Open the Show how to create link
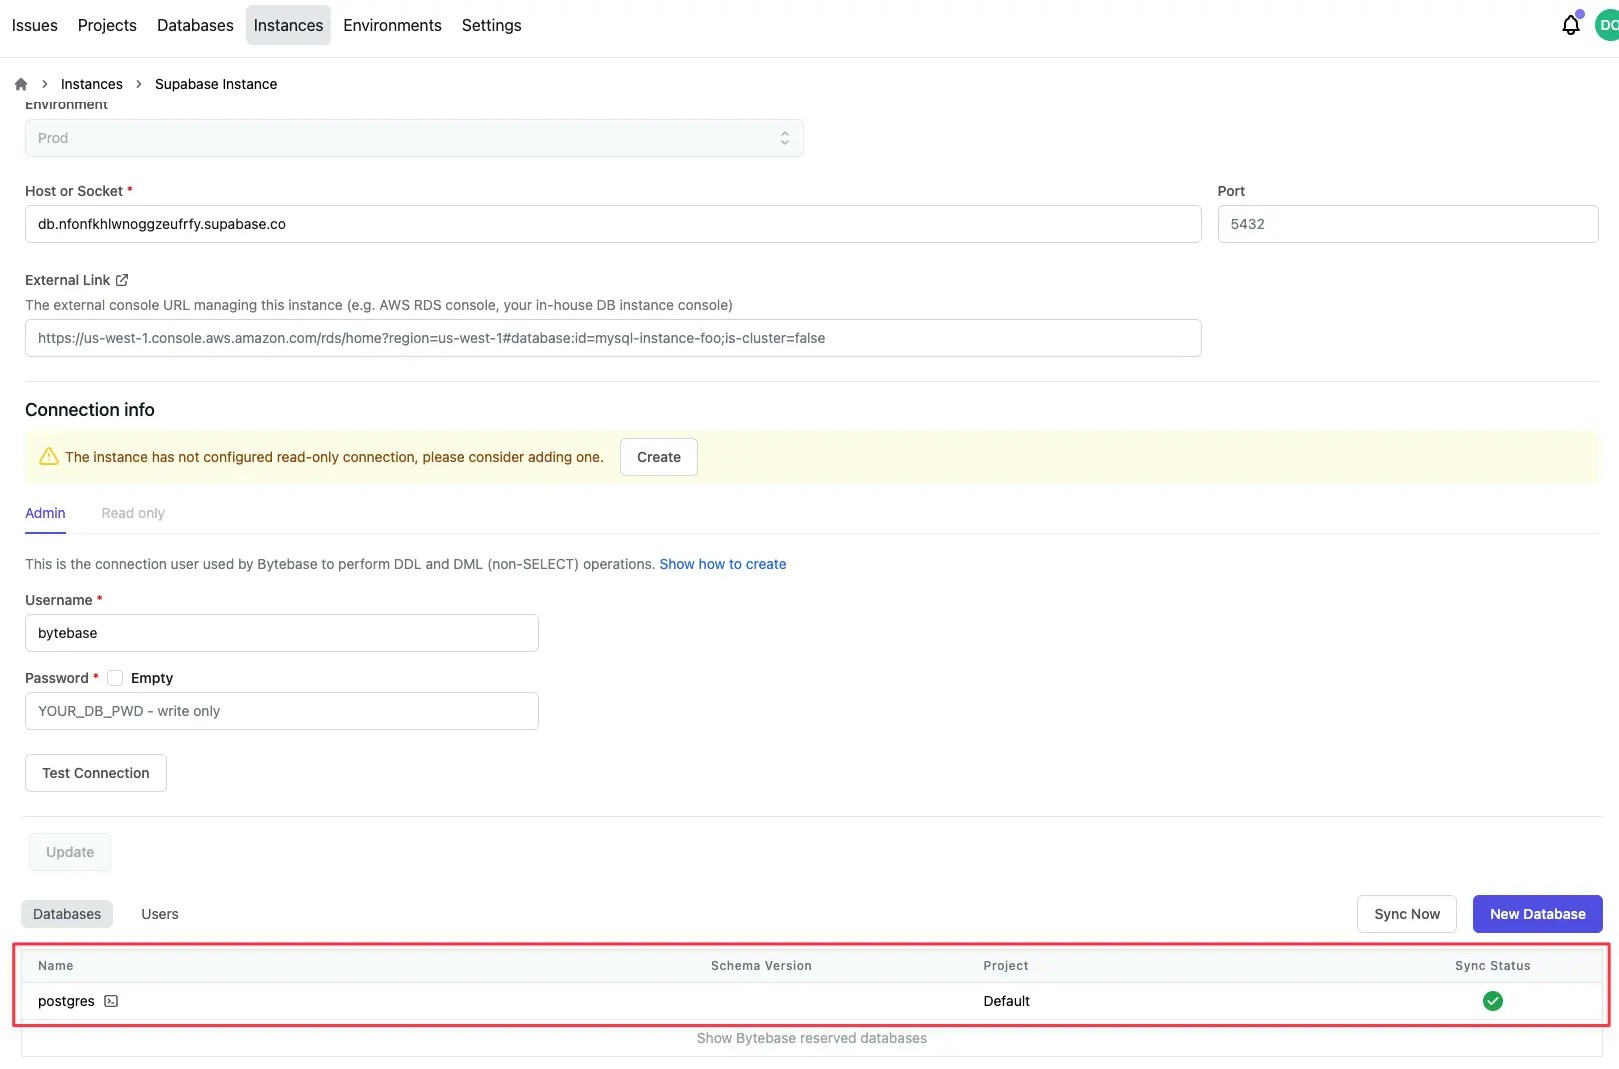The width and height of the screenshot is (1619, 1069). 722,563
